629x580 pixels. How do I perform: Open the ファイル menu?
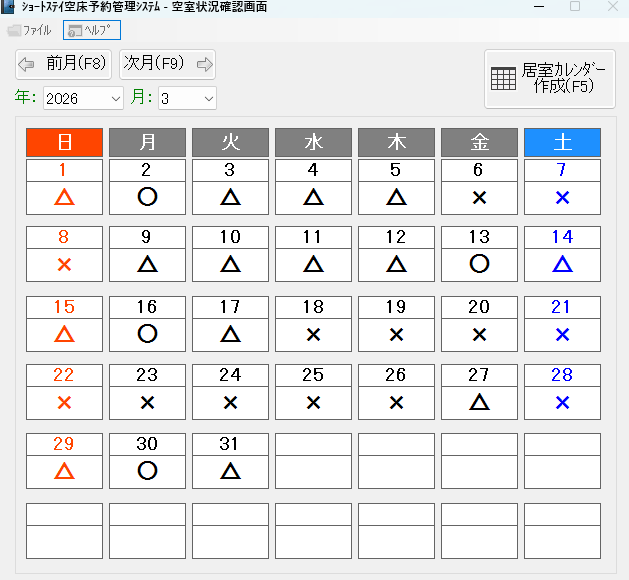(30, 30)
